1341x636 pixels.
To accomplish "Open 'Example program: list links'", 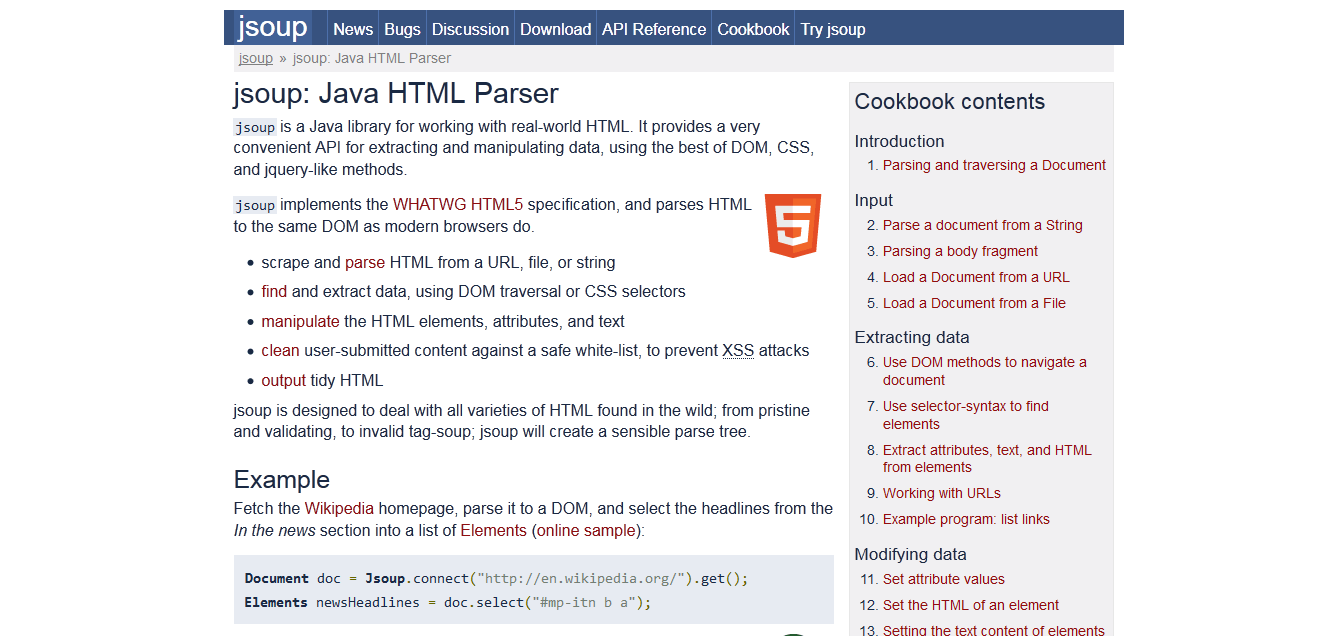I will 966,519.
